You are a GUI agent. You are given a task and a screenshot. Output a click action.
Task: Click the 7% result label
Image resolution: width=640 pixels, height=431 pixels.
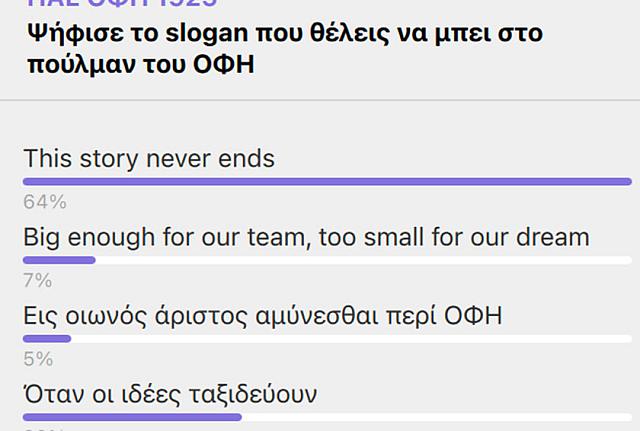[37, 280]
